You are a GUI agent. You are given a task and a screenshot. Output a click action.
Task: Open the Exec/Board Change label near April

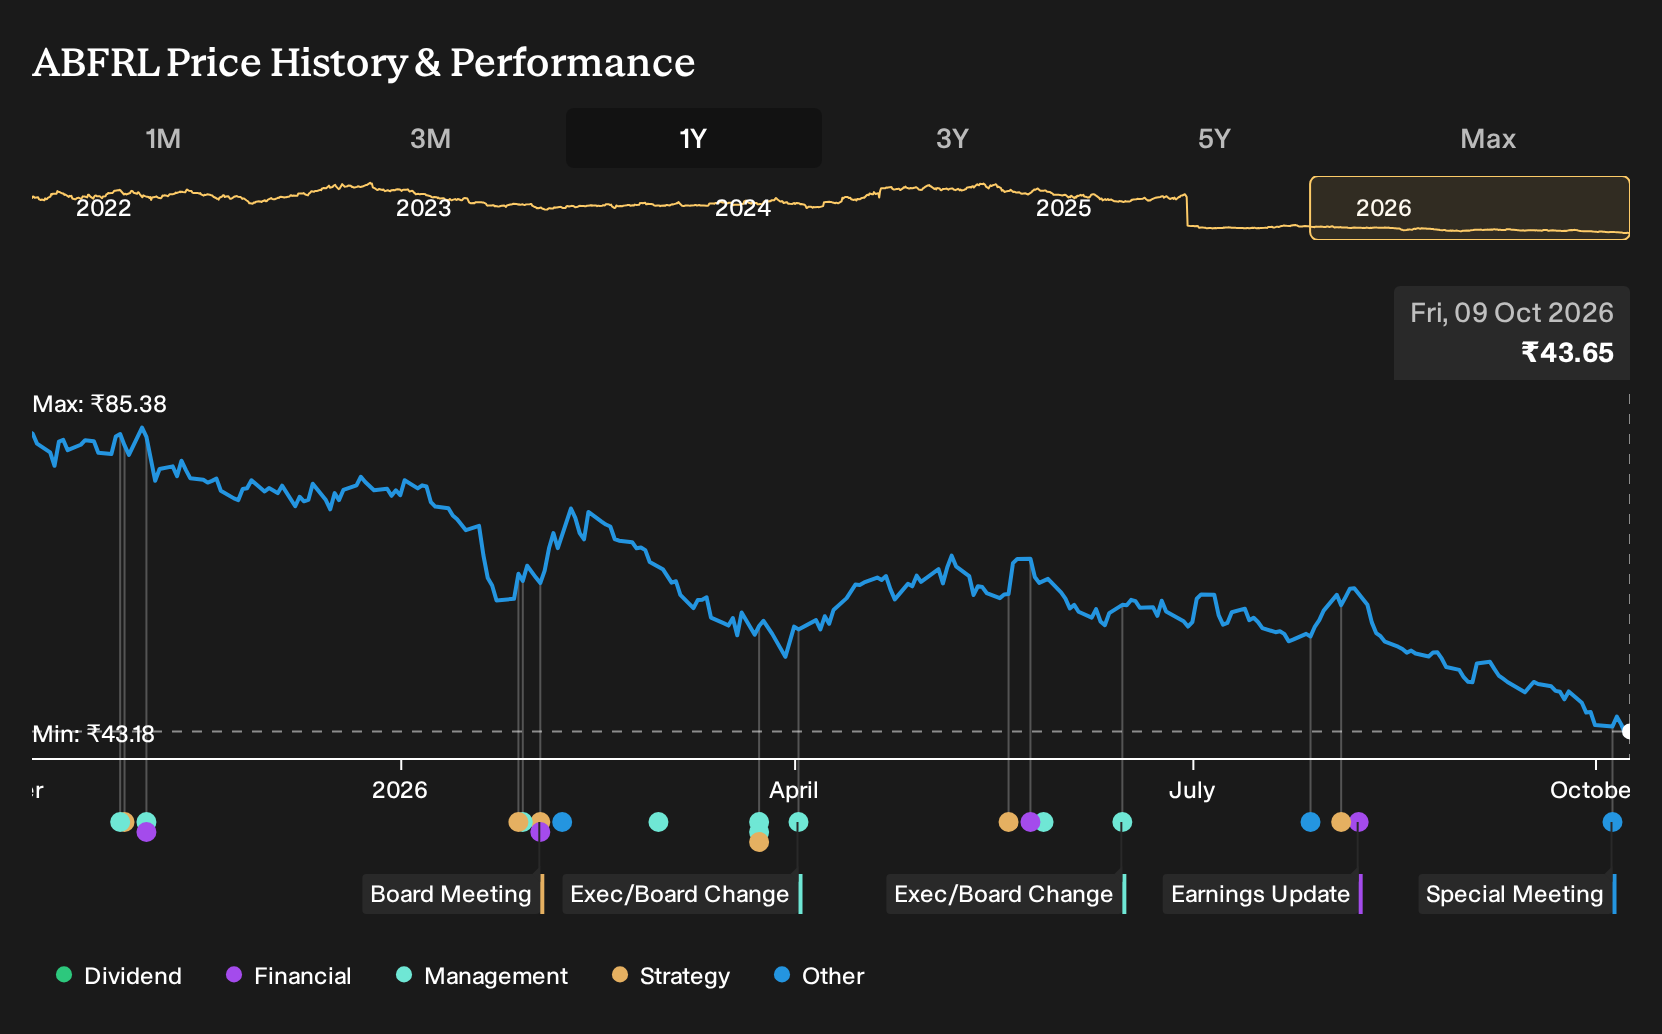click(x=682, y=894)
